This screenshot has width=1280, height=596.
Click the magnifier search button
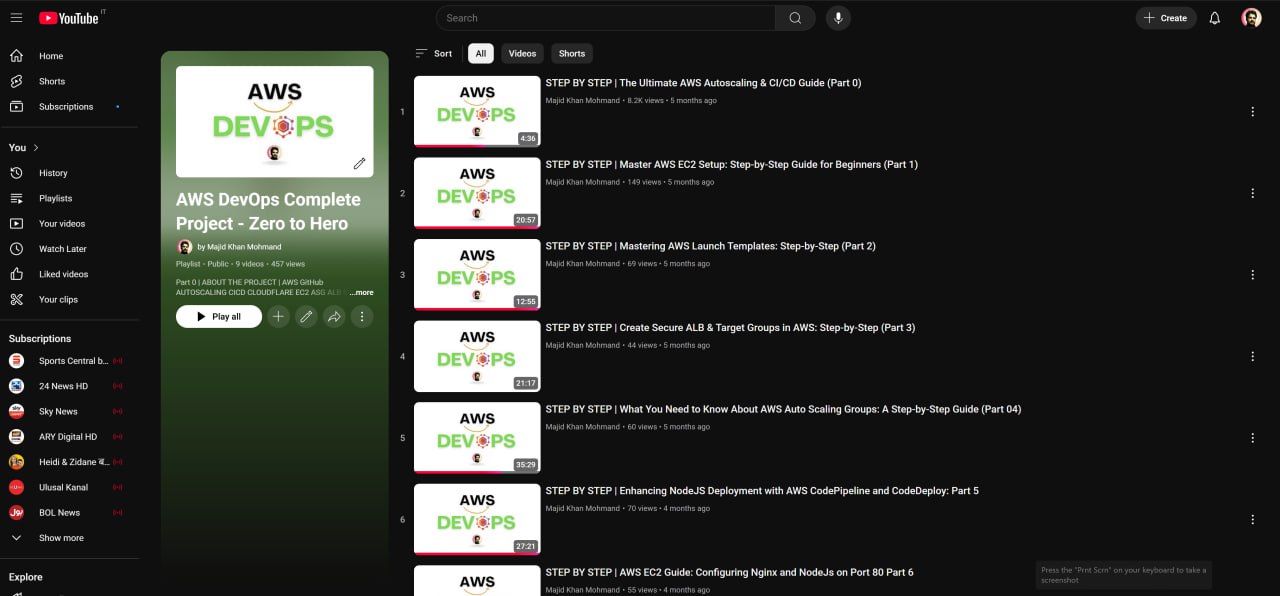(x=795, y=18)
